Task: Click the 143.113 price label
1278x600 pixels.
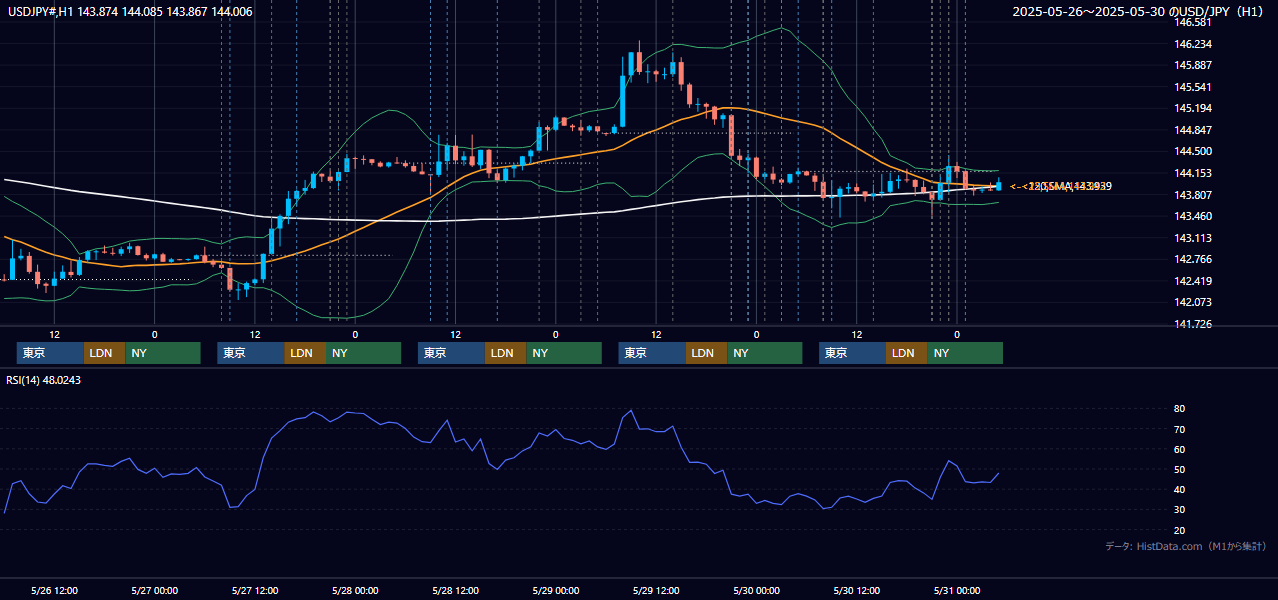Action: coord(1193,238)
